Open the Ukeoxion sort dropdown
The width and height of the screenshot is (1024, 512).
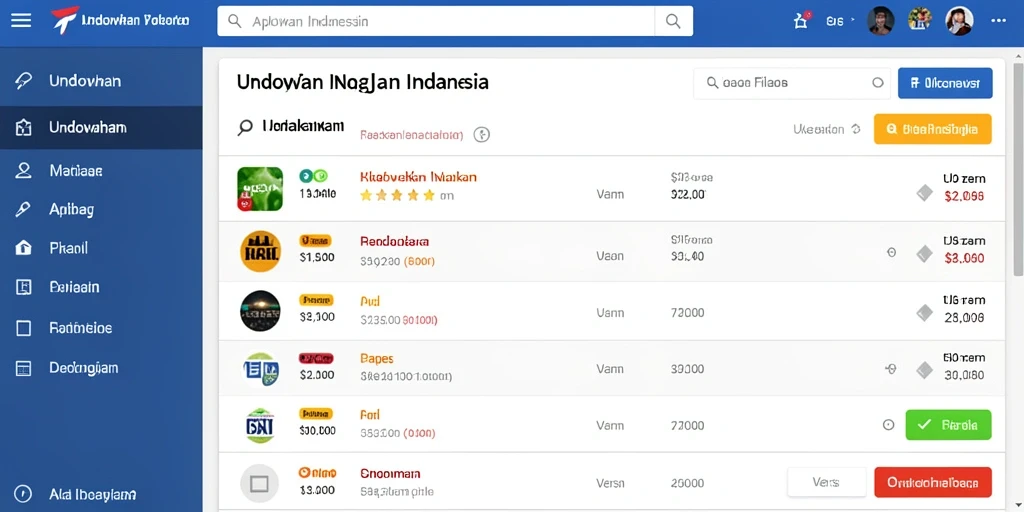(x=827, y=129)
